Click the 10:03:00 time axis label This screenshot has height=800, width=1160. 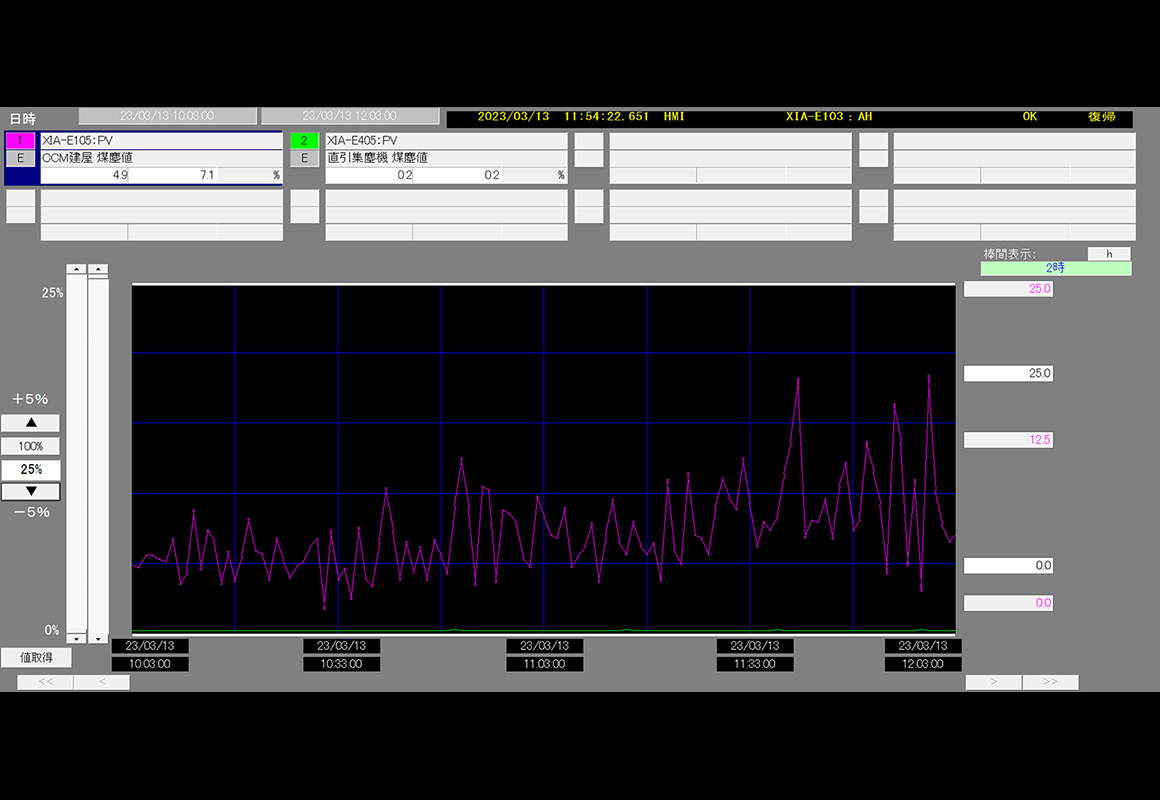point(149,664)
